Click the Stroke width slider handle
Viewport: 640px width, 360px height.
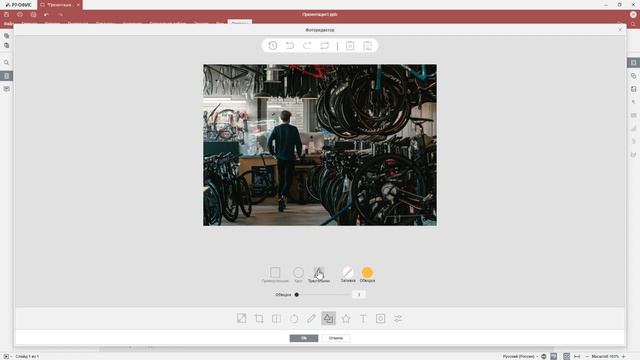tap(297, 294)
